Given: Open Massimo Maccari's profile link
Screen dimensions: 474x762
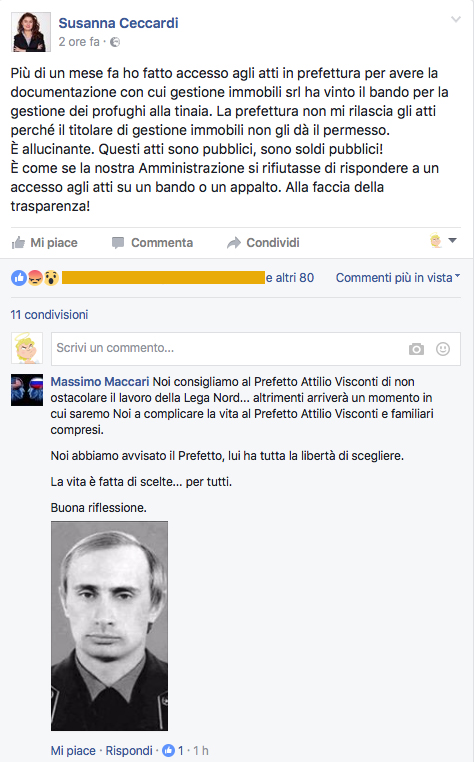Looking at the screenshot, I should click(100, 381).
